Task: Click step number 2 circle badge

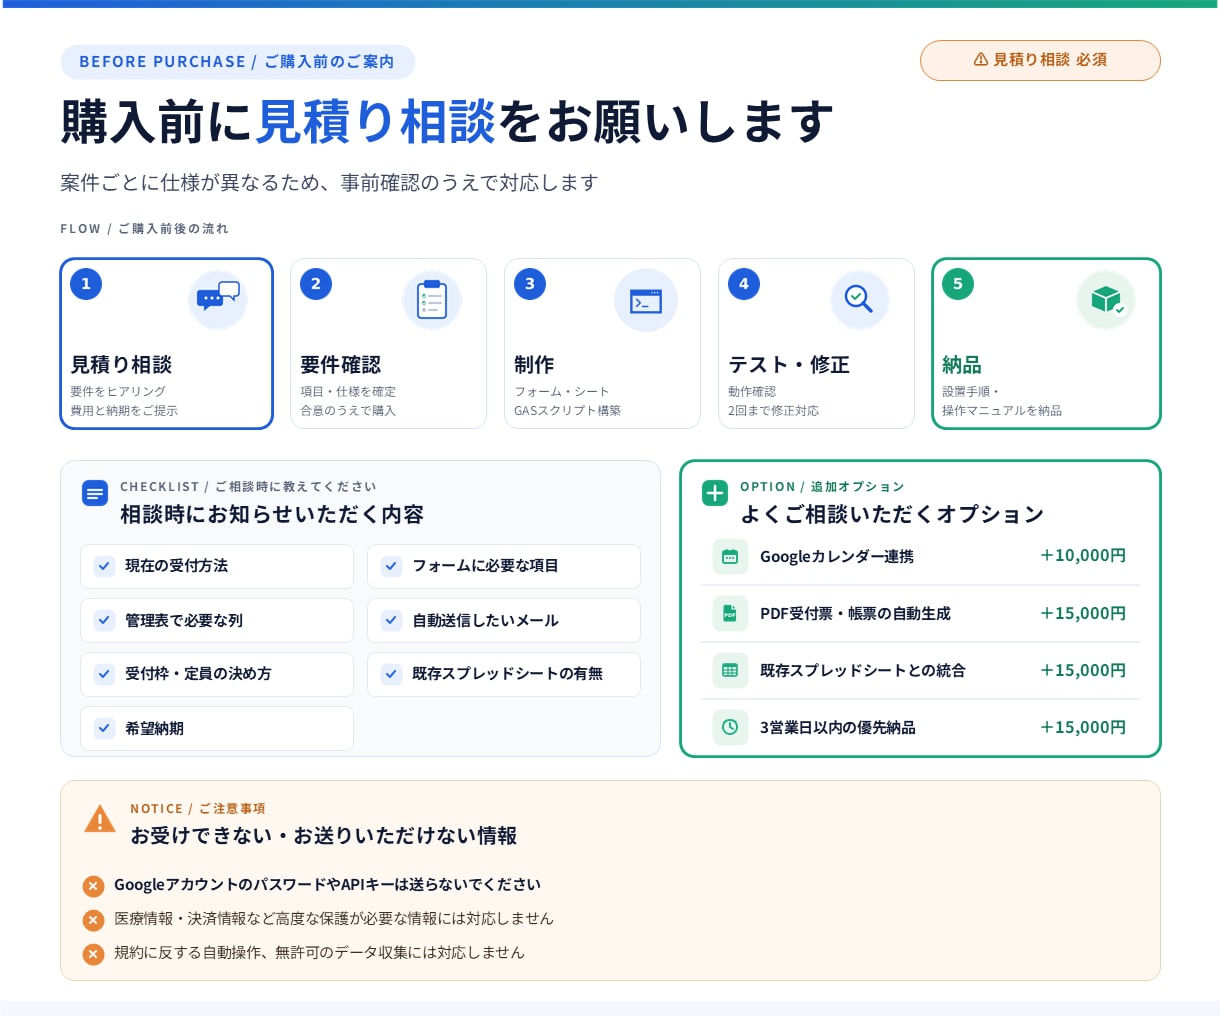Action: click(316, 284)
